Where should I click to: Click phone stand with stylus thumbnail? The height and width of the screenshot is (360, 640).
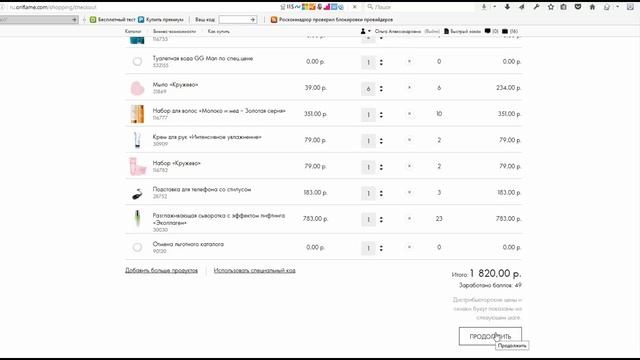coord(138,194)
